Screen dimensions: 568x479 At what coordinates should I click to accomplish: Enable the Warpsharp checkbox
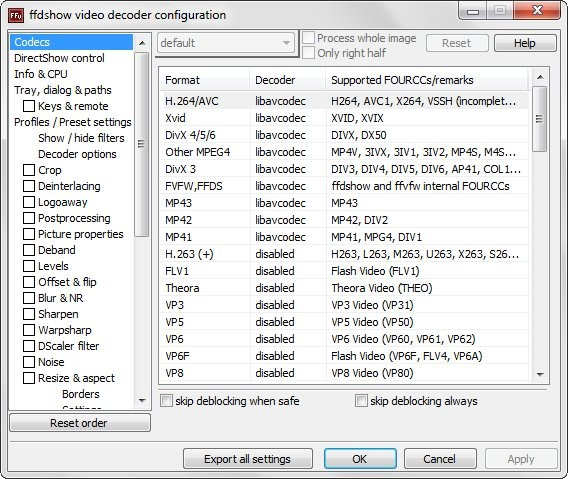29,330
